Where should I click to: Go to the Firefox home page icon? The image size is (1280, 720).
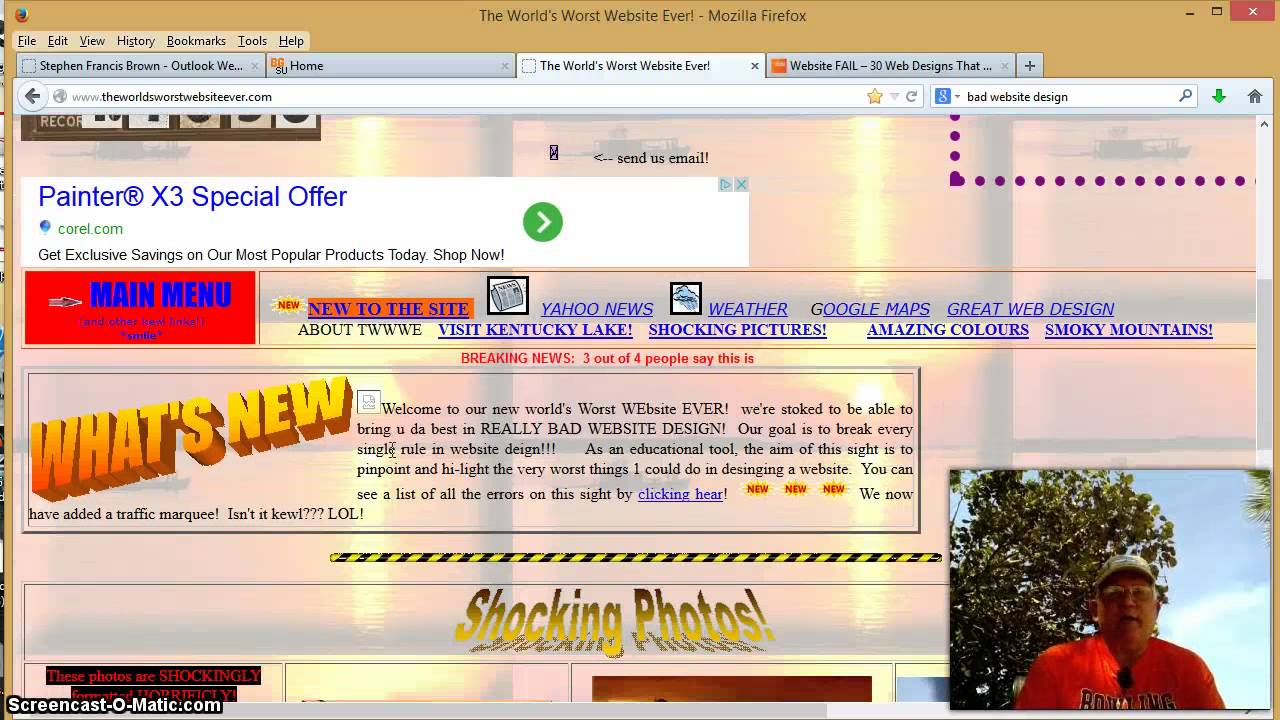(1255, 96)
